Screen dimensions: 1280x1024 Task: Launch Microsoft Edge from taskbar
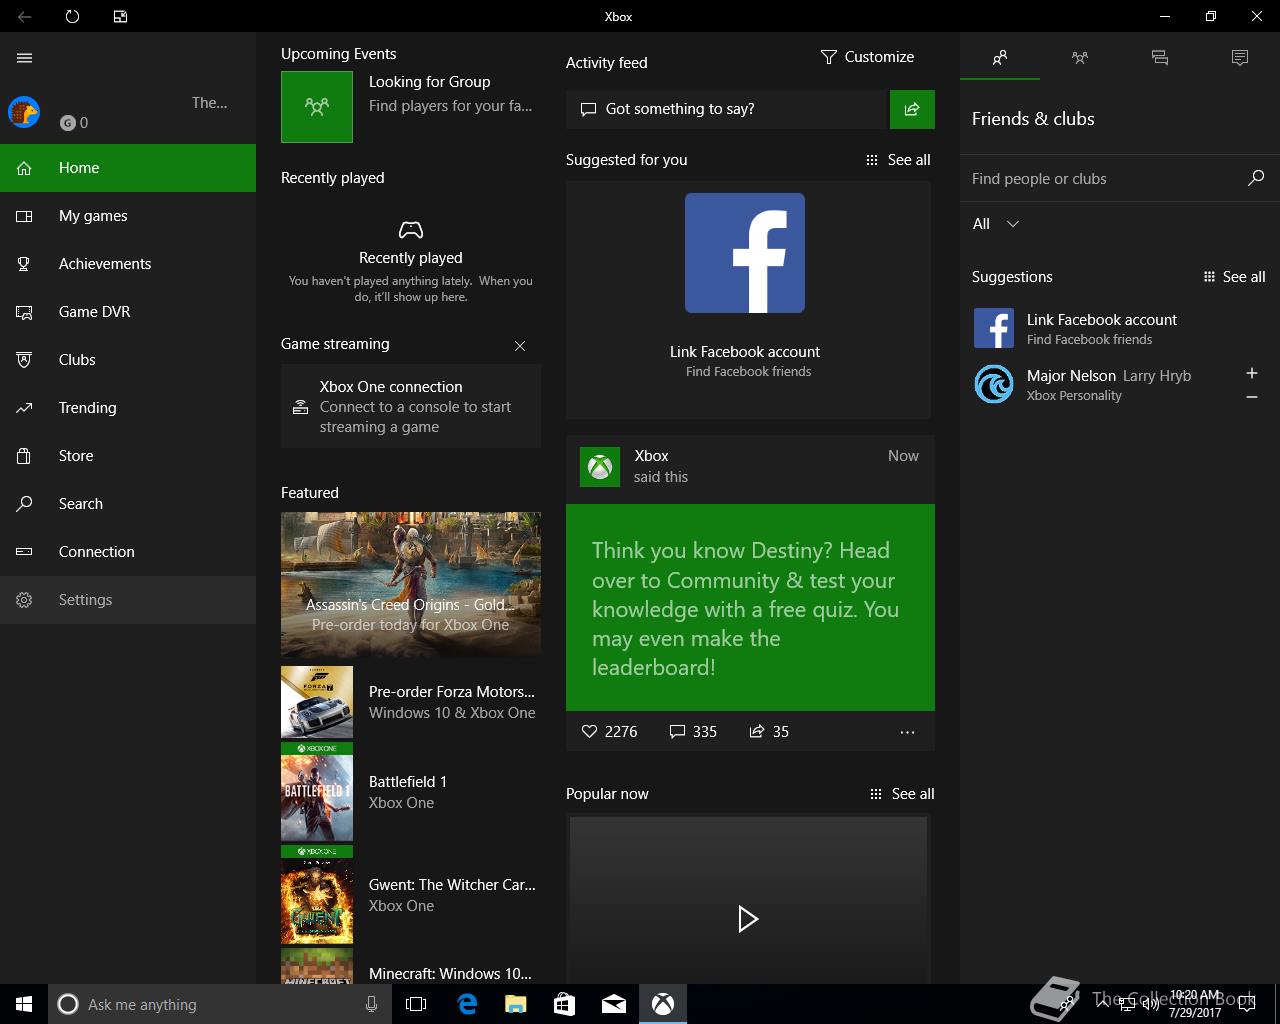[x=467, y=1004]
